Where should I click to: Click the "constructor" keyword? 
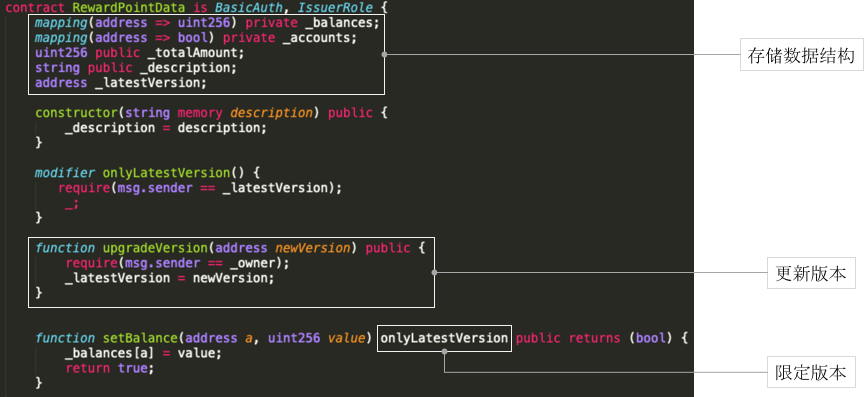(x=76, y=113)
